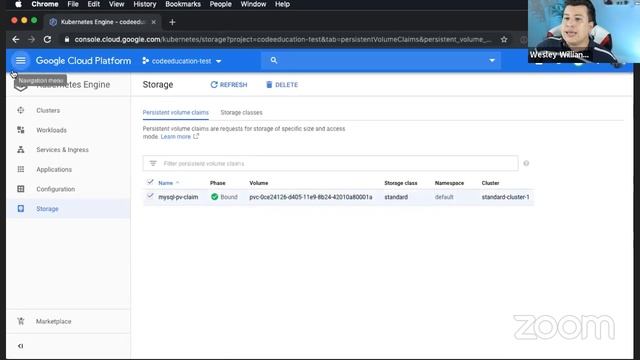This screenshot has width=640, height=360.
Task: Close the Kubernetes Engine browser tab
Action: 153,22
